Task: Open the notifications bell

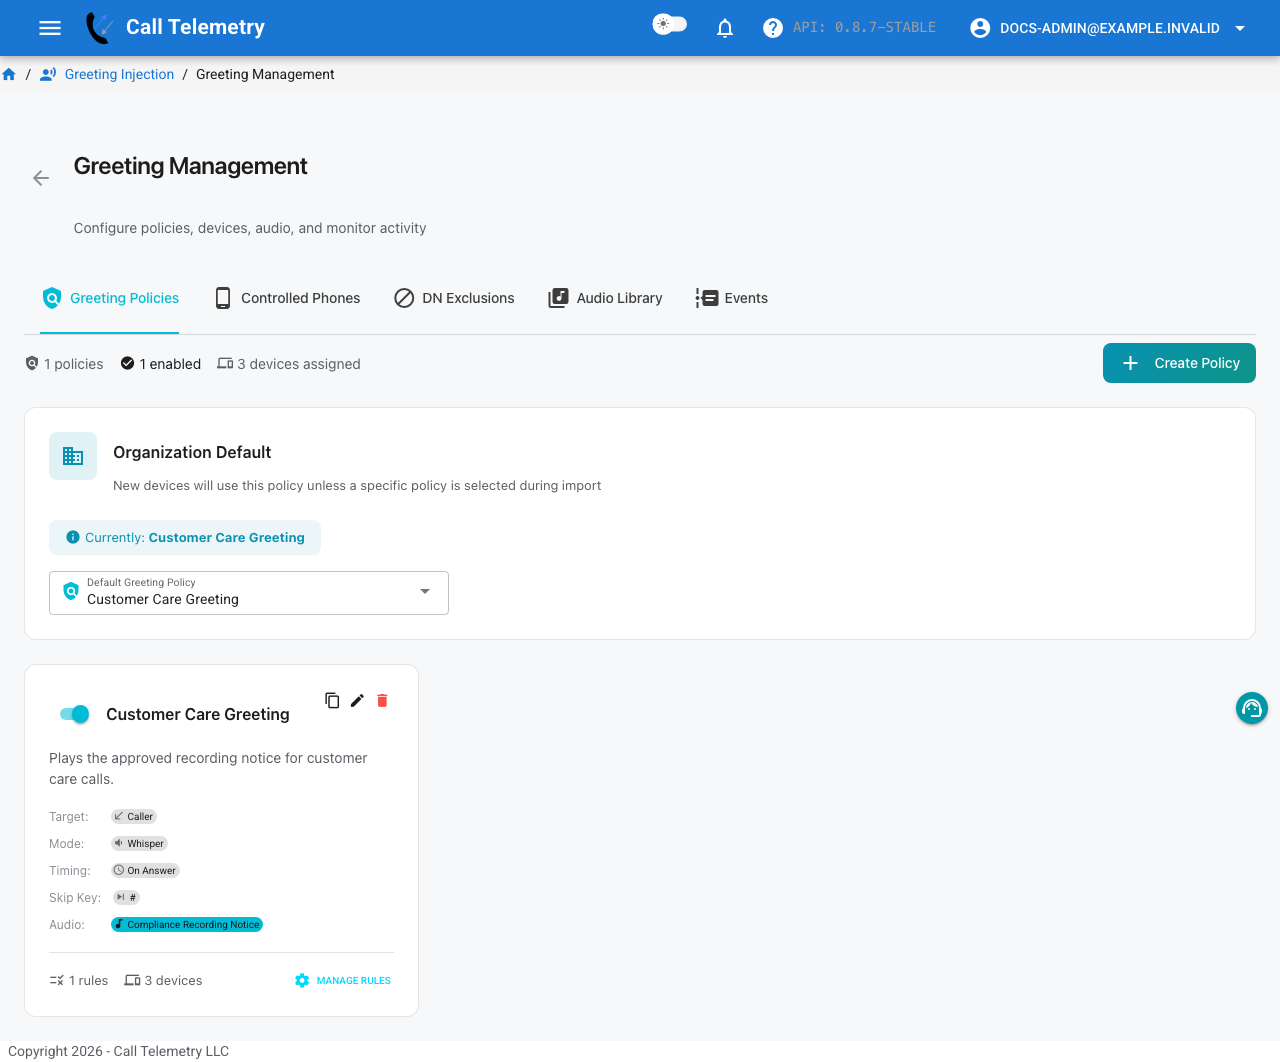Action: [x=725, y=28]
